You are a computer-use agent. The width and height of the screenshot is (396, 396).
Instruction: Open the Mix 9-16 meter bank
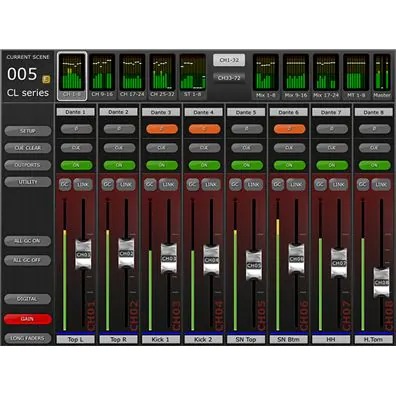[x=296, y=76]
